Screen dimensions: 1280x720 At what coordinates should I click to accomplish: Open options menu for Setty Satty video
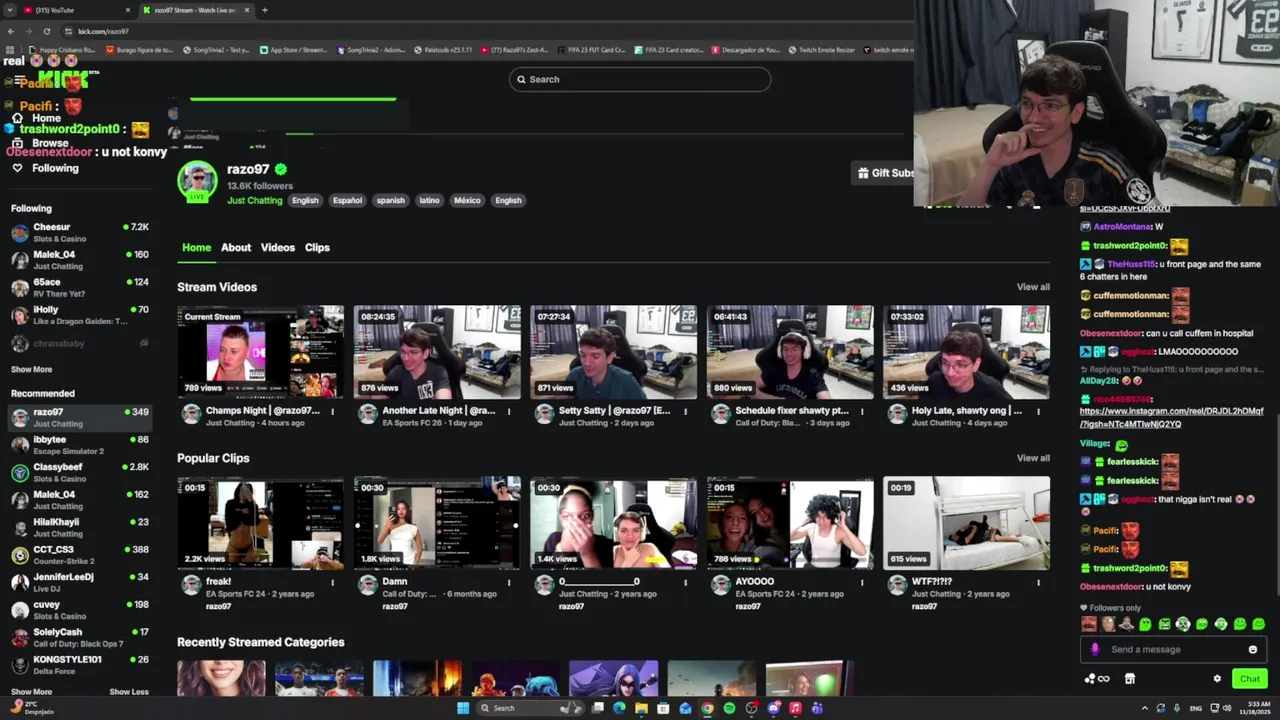tap(685, 411)
